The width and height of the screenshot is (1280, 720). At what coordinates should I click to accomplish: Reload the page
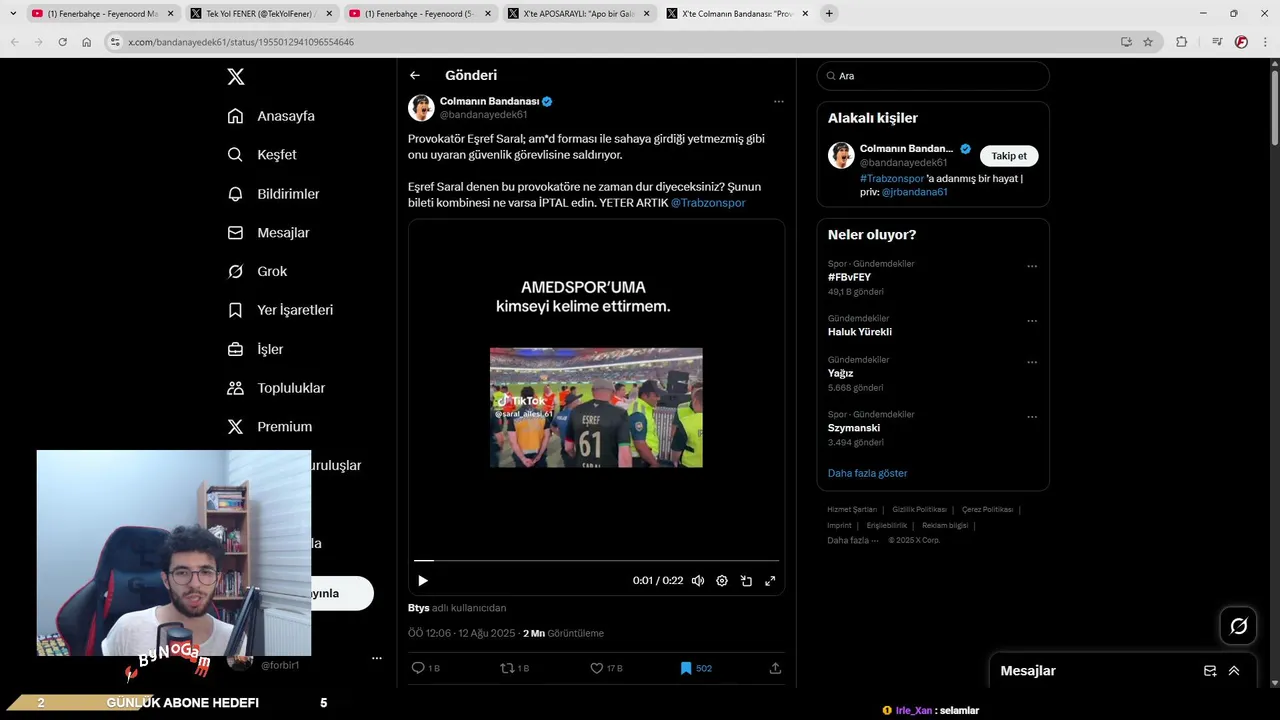(62, 42)
